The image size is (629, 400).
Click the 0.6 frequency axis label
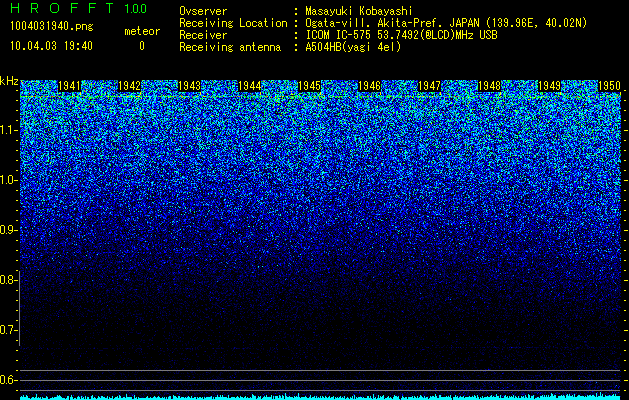pyautogui.click(x=8, y=380)
